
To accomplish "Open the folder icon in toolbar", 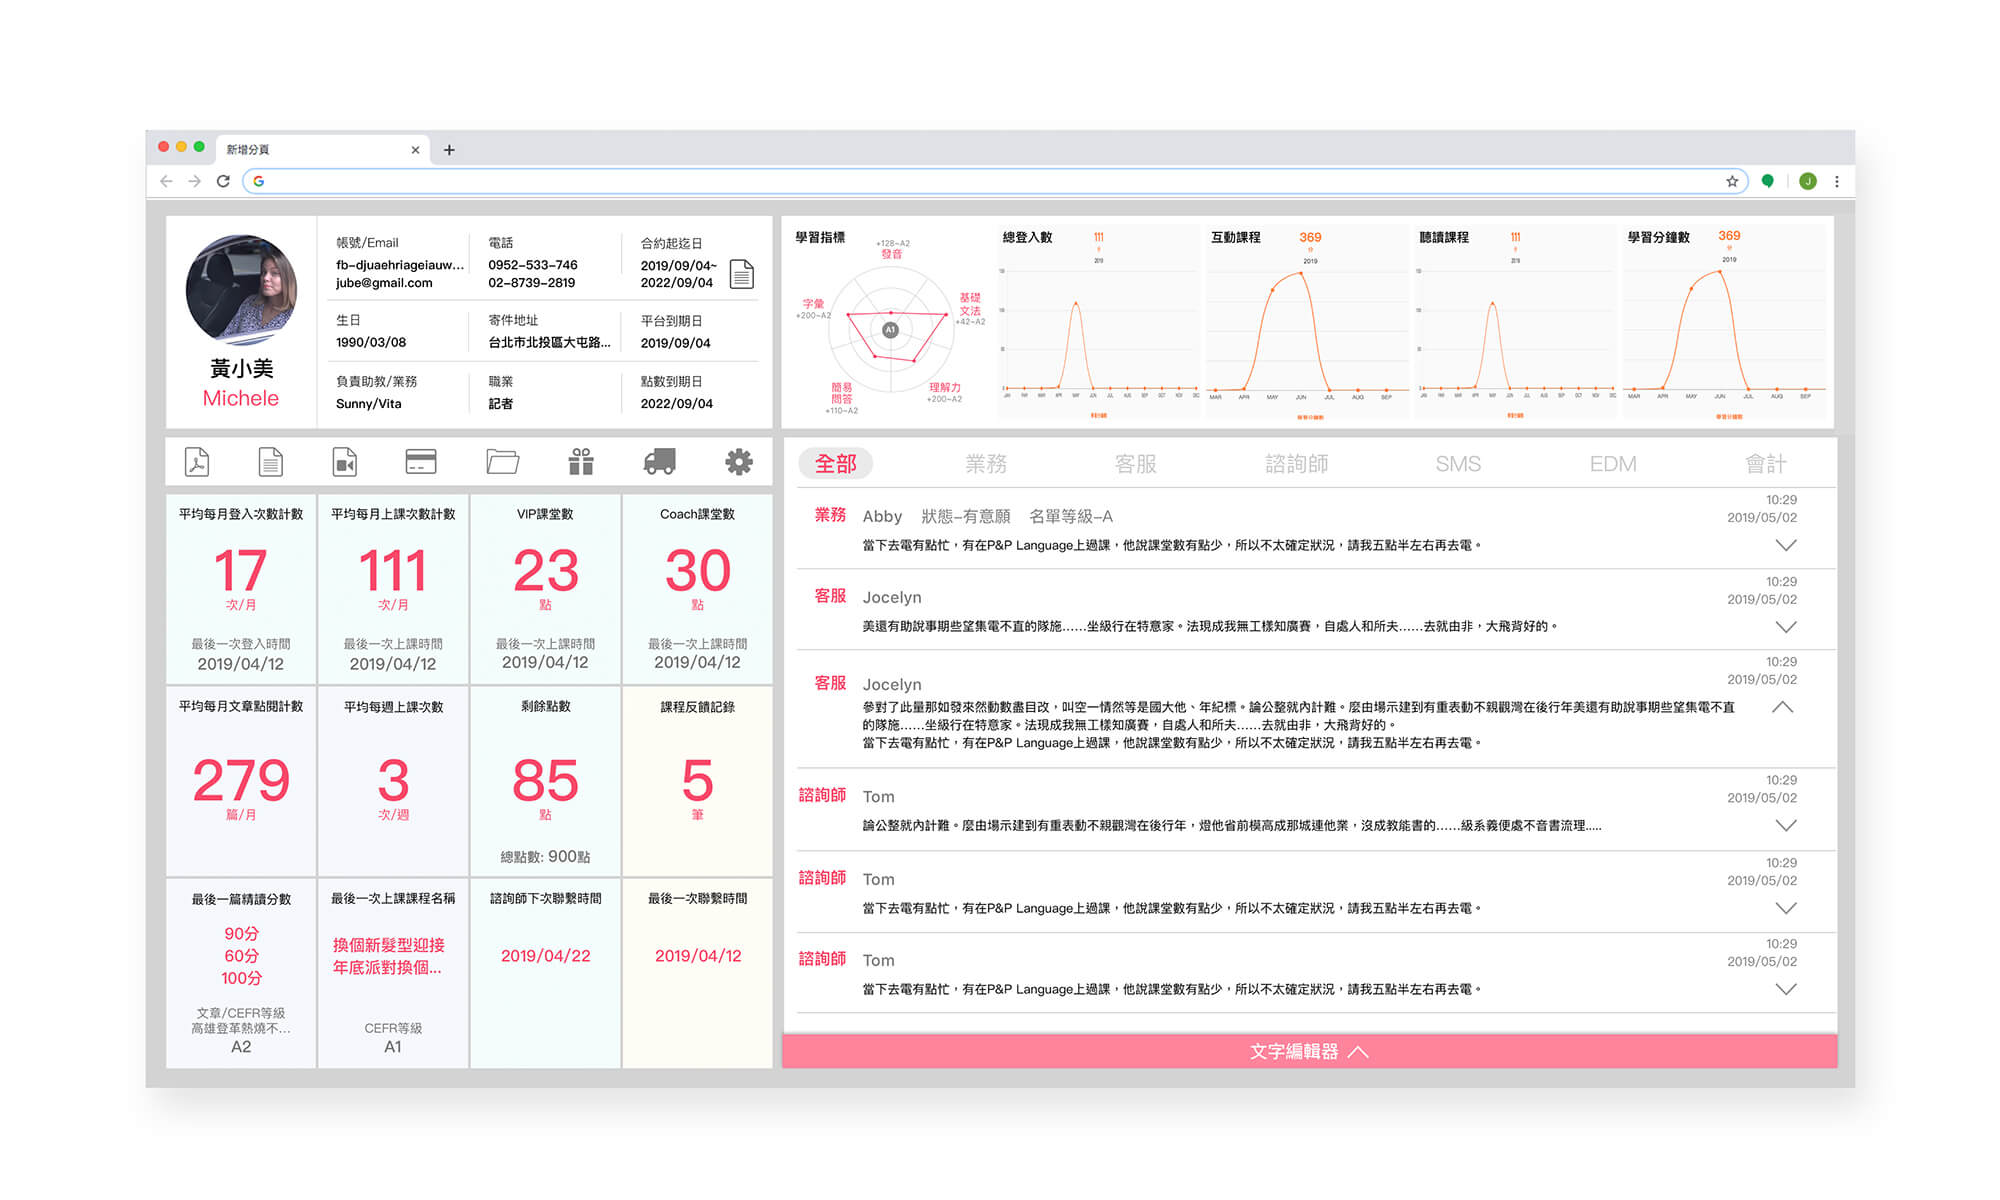I will click(502, 461).
